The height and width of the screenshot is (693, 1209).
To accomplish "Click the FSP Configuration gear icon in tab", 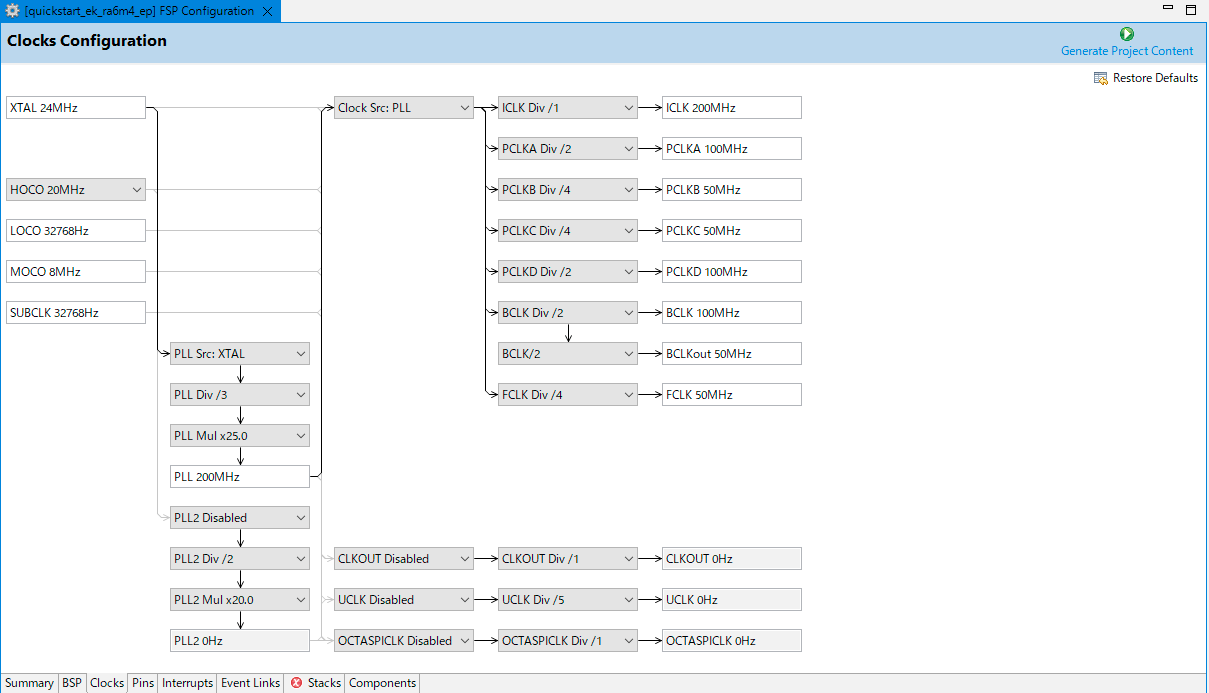I will (12, 11).
